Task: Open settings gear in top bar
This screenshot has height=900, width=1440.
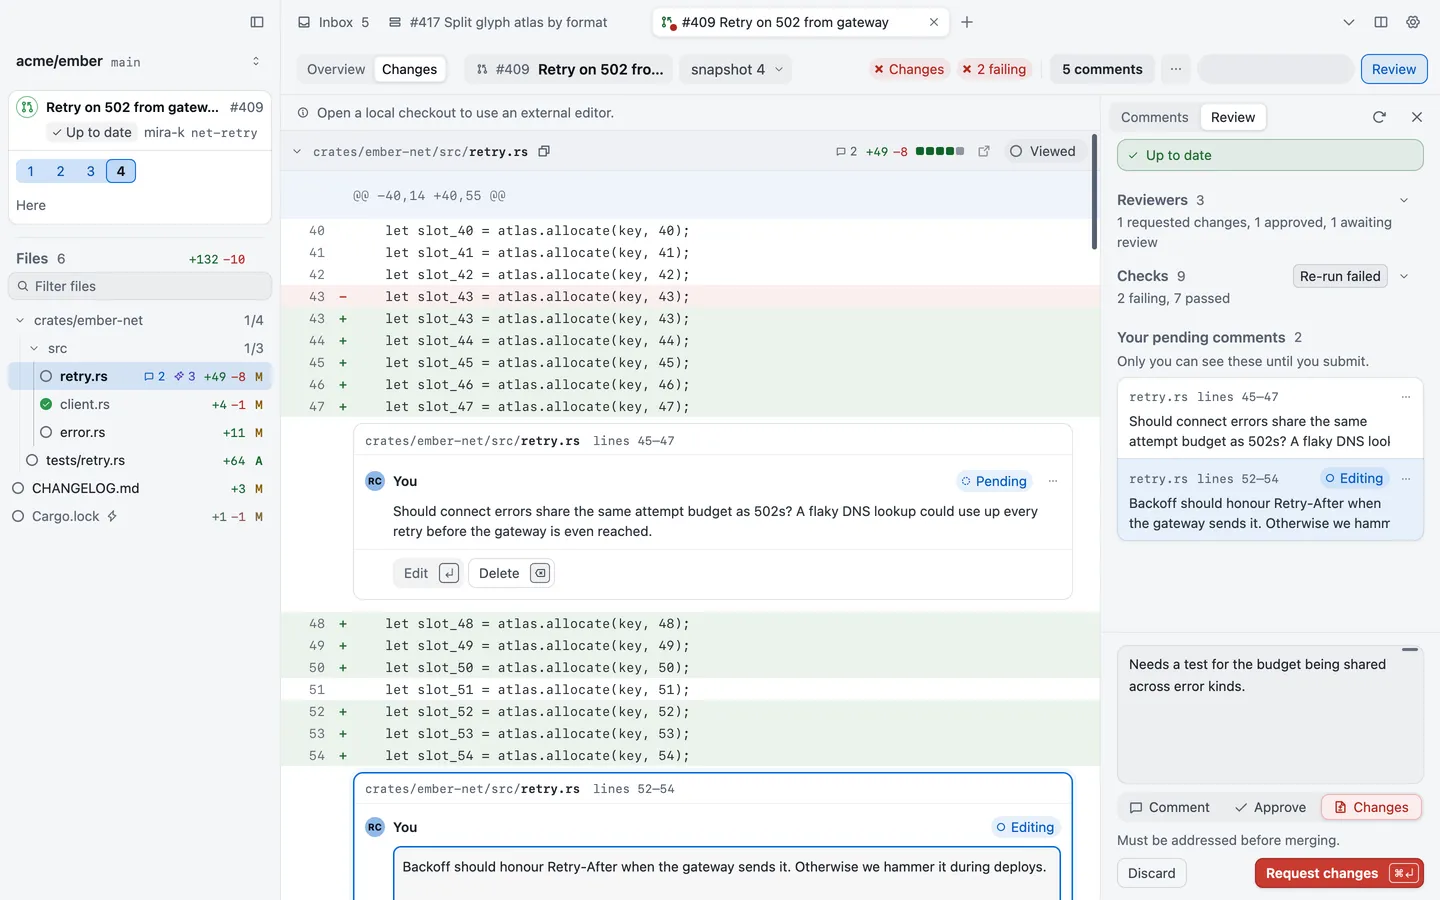Action: (1413, 22)
